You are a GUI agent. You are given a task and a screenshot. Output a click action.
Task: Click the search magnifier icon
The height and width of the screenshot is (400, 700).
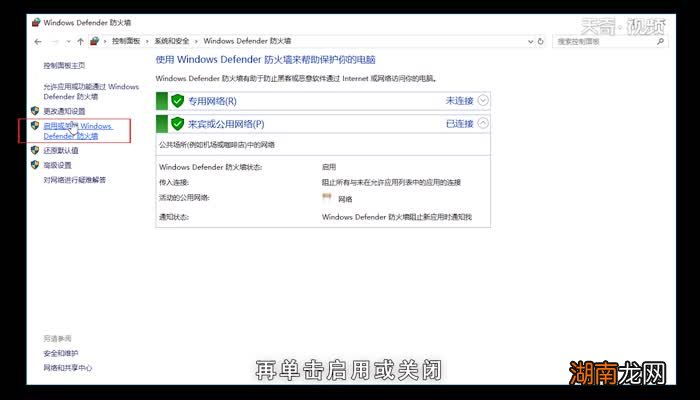point(661,42)
